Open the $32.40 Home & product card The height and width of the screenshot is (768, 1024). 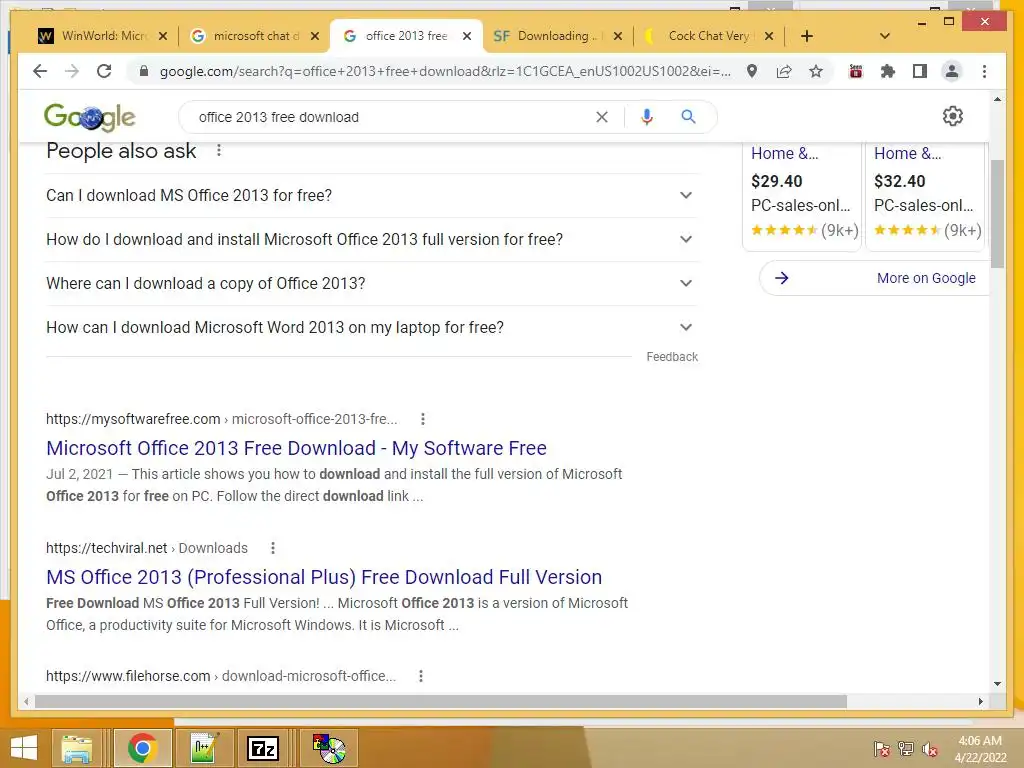(x=925, y=195)
